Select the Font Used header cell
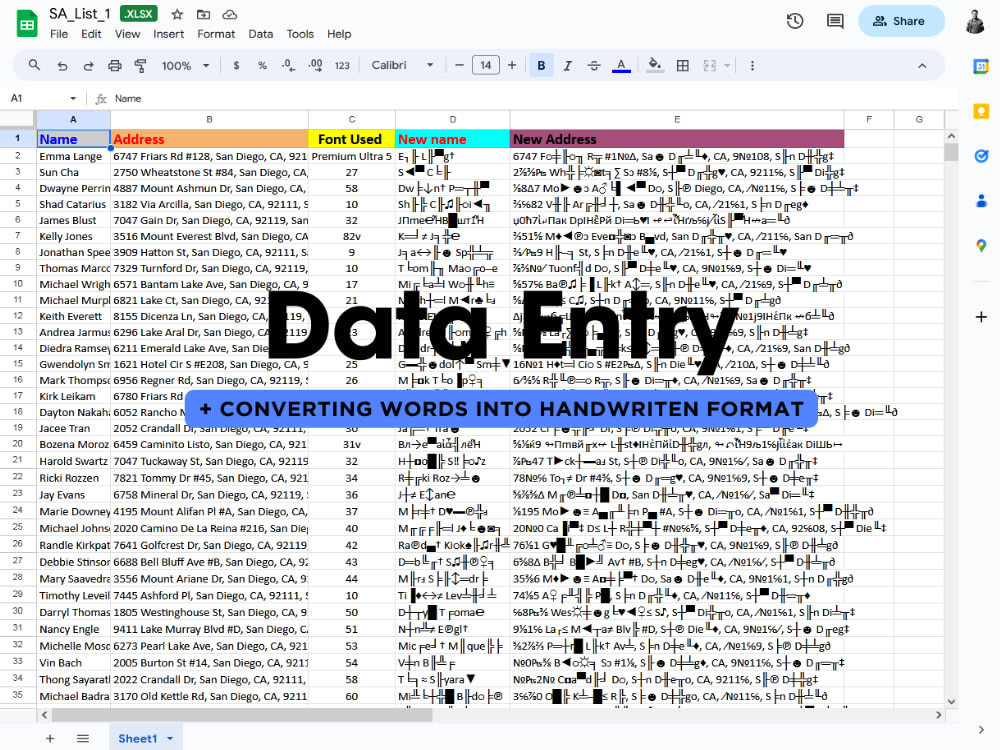This screenshot has height=750, width=1000. tap(351, 139)
